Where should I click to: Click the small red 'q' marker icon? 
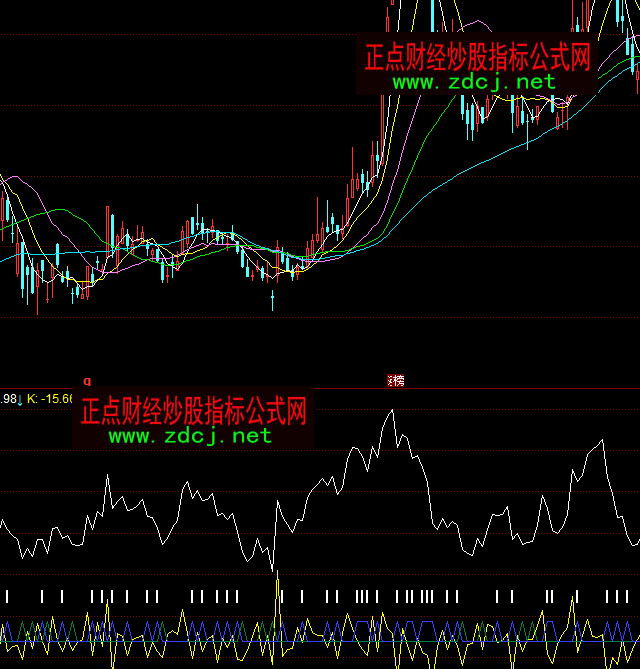87,381
